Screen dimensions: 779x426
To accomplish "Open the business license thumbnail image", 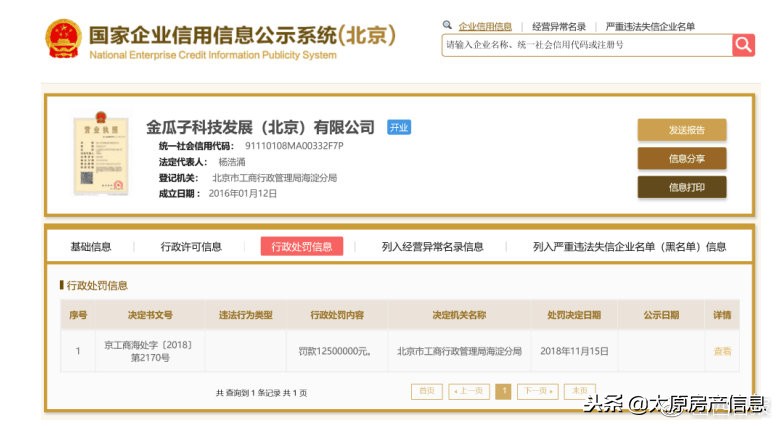I will tap(101, 153).
